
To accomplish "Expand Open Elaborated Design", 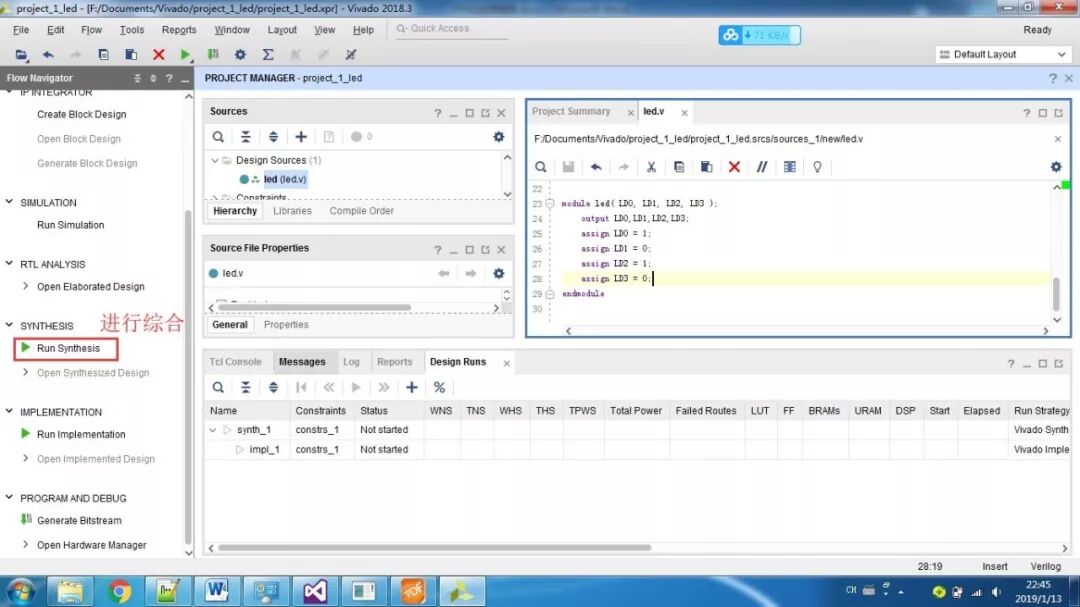I will pos(25,286).
